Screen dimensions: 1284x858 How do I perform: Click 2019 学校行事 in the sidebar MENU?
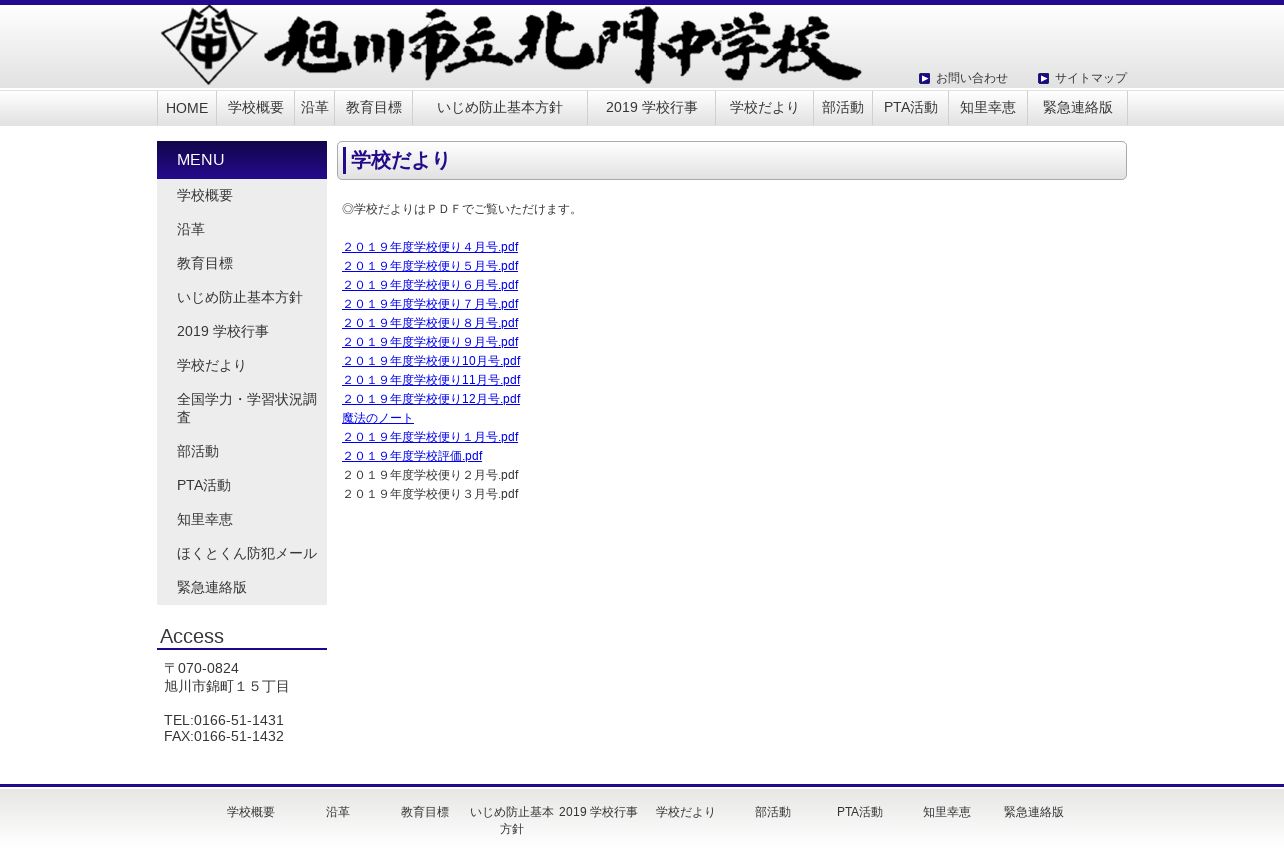[x=242, y=332]
